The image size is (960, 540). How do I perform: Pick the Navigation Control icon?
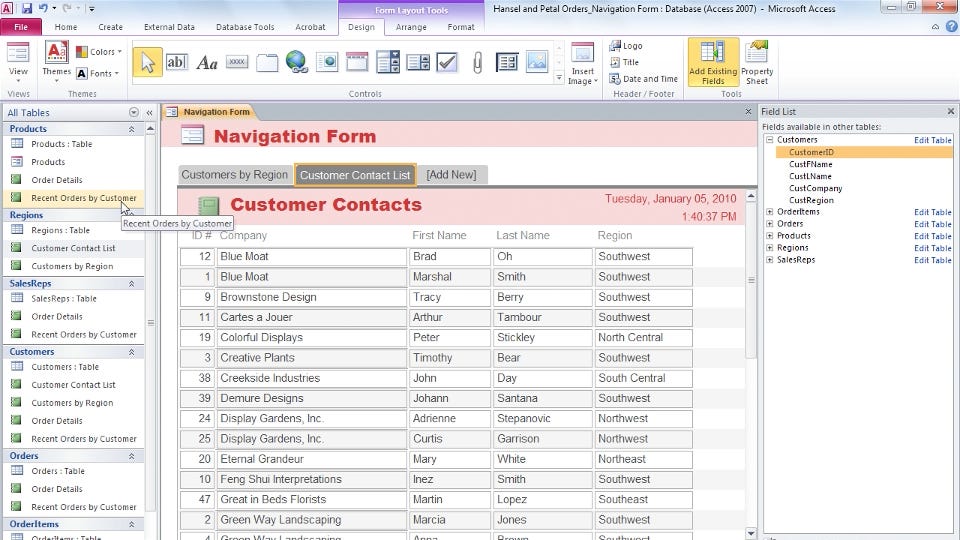point(357,62)
